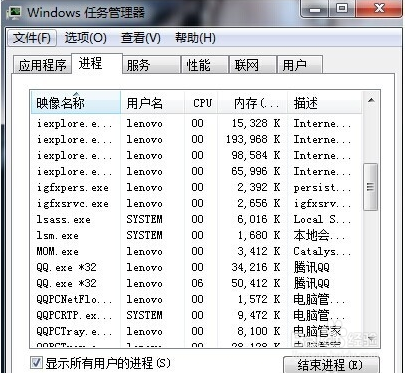
Task: Click memory value 3,412 K
Action: [258, 251]
